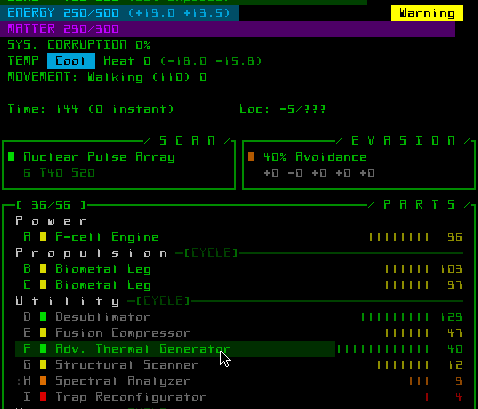The height and width of the screenshot is (409, 478).
Task: Click the Fusion Compressor yellow status square
Action: click(43, 333)
